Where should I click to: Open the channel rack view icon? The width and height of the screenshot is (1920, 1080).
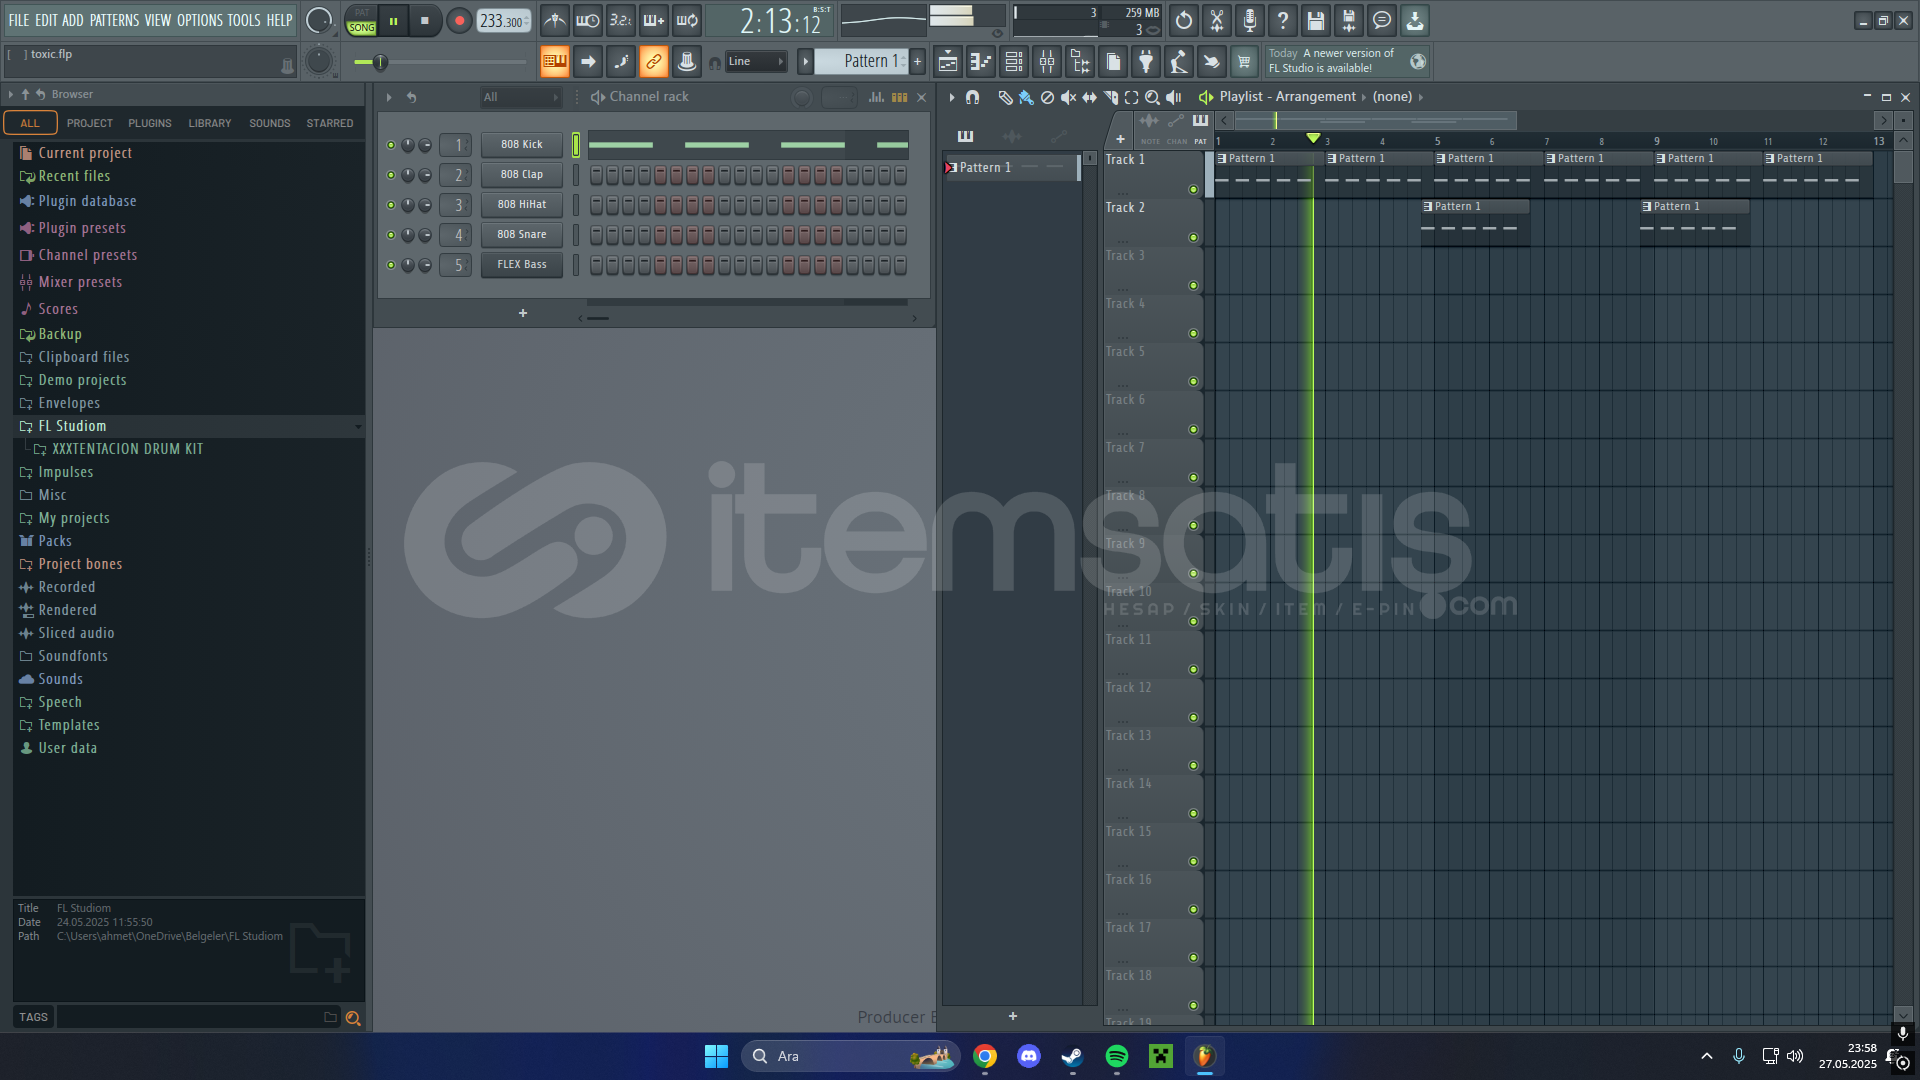[1014, 62]
